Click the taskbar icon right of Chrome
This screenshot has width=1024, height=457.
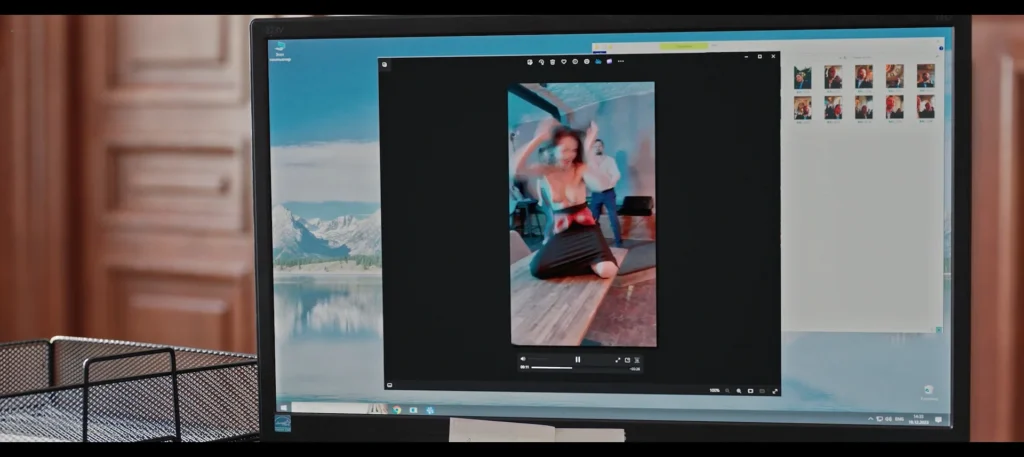point(413,410)
